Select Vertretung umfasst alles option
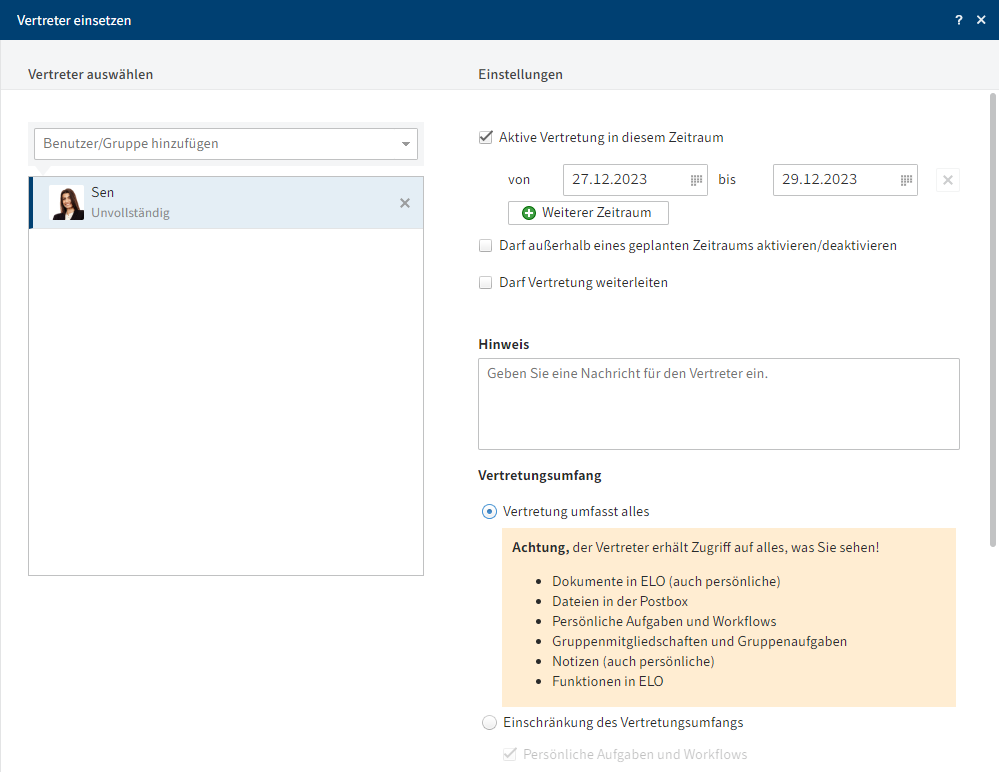 point(489,511)
